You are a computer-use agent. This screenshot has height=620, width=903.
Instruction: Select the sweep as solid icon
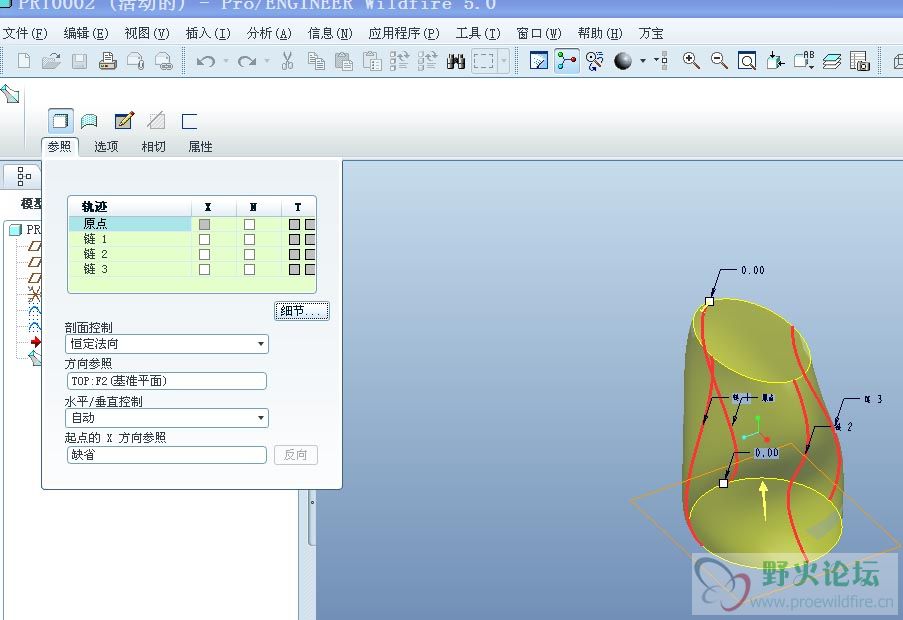point(60,121)
